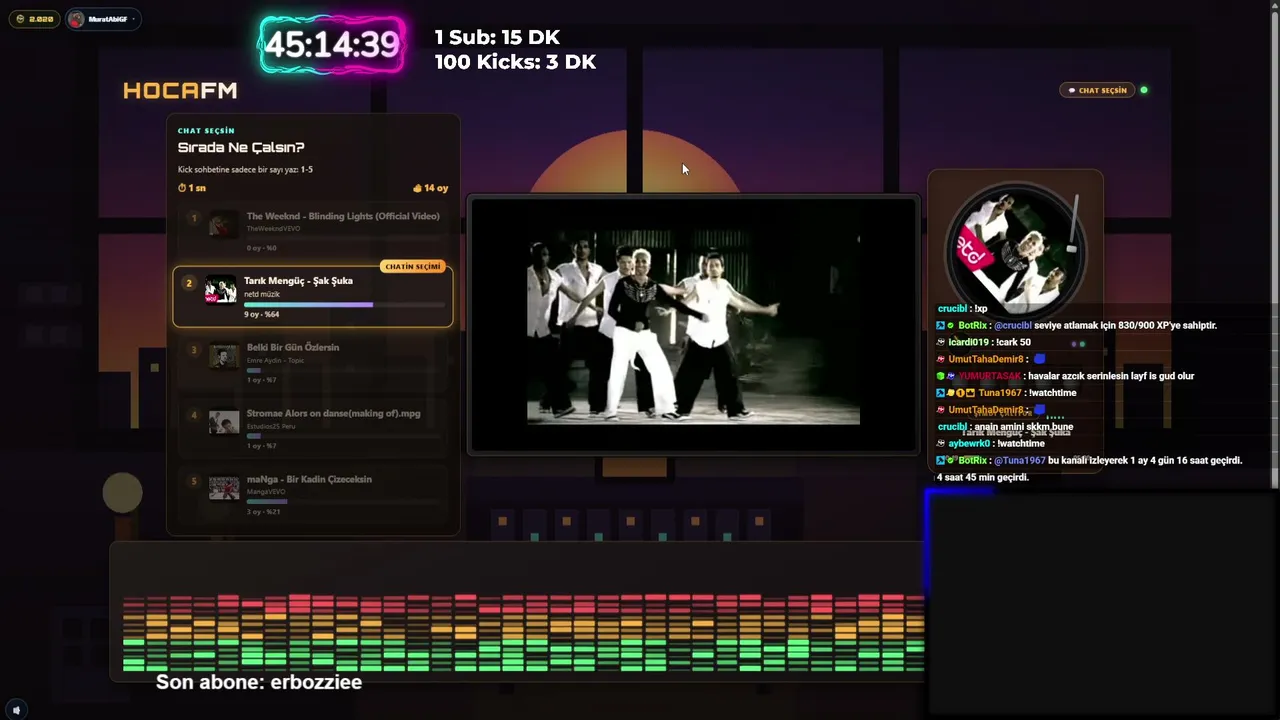This screenshot has height=720, width=1280.
Task: Click the maNga song thumbnail
Action: pyautogui.click(x=223, y=487)
